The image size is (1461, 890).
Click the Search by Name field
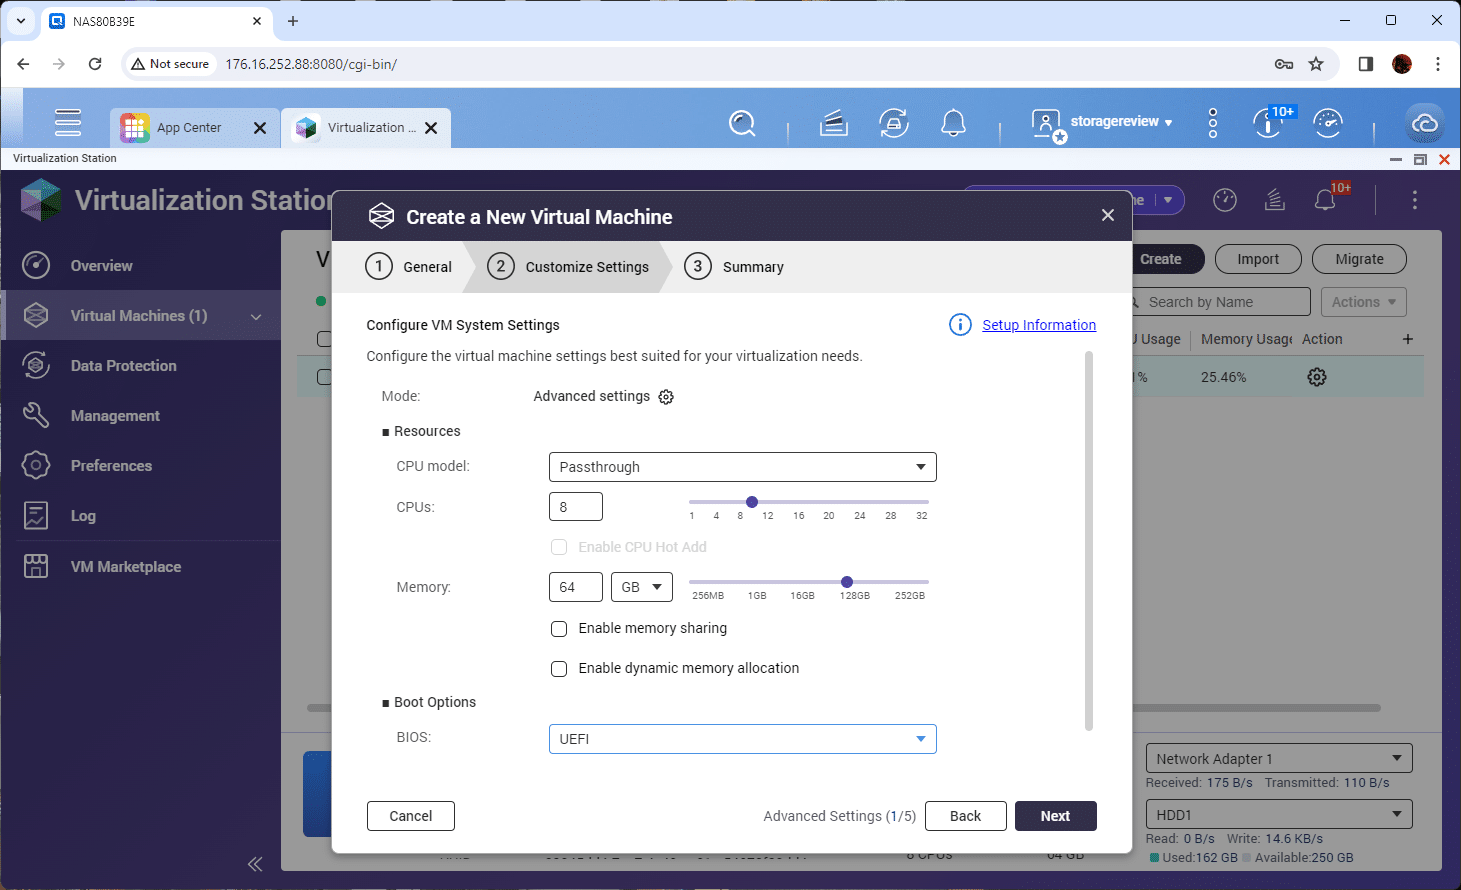(1220, 302)
